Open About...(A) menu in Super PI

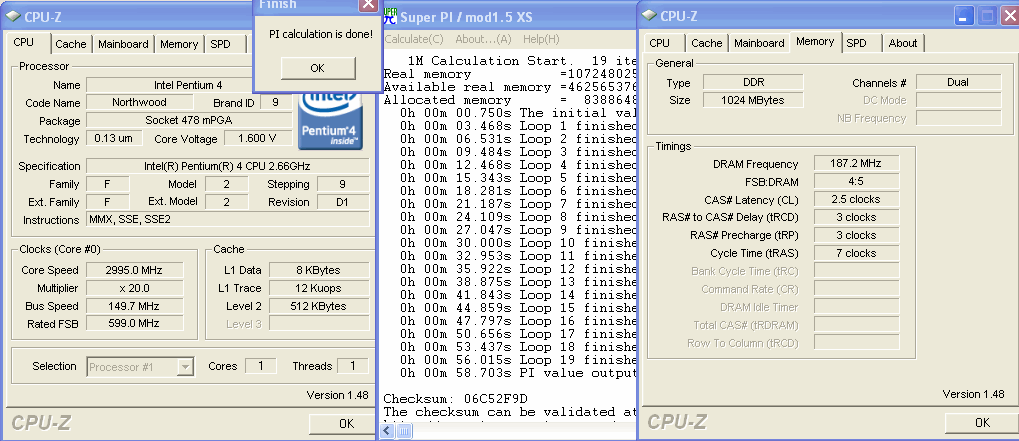coord(484,39)
